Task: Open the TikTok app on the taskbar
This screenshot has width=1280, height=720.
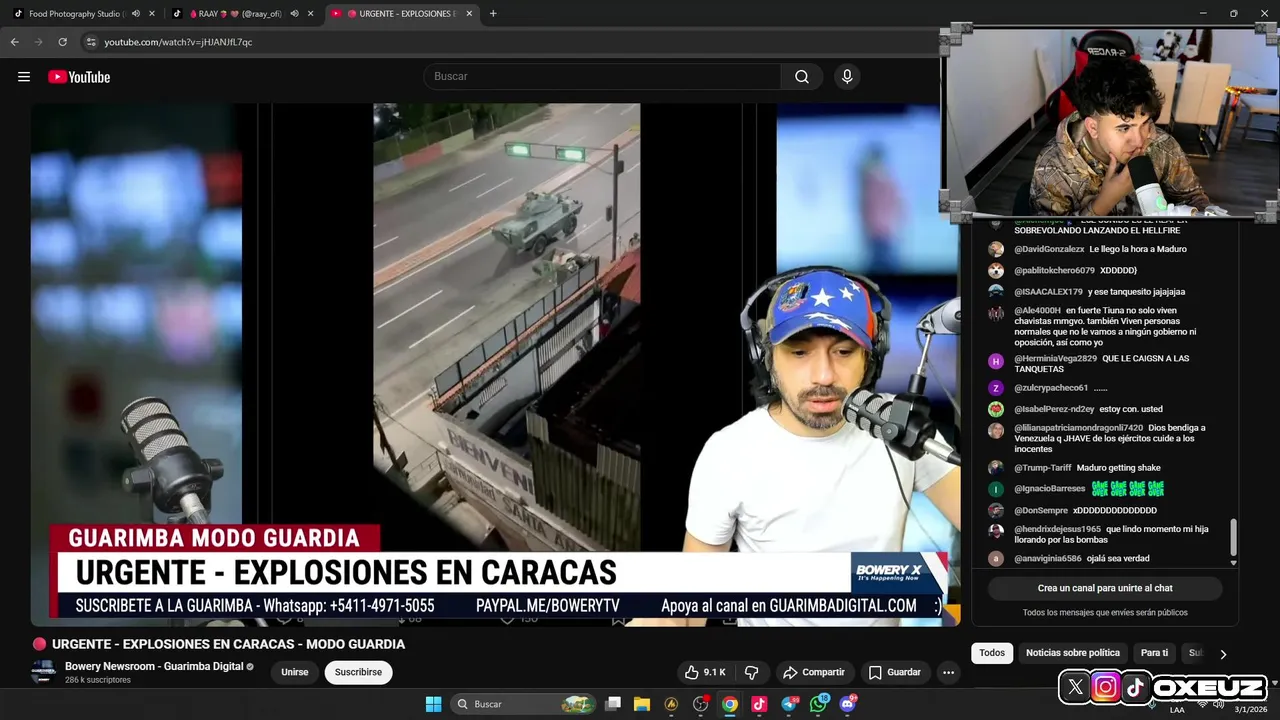Action: [x=759, y=704]
